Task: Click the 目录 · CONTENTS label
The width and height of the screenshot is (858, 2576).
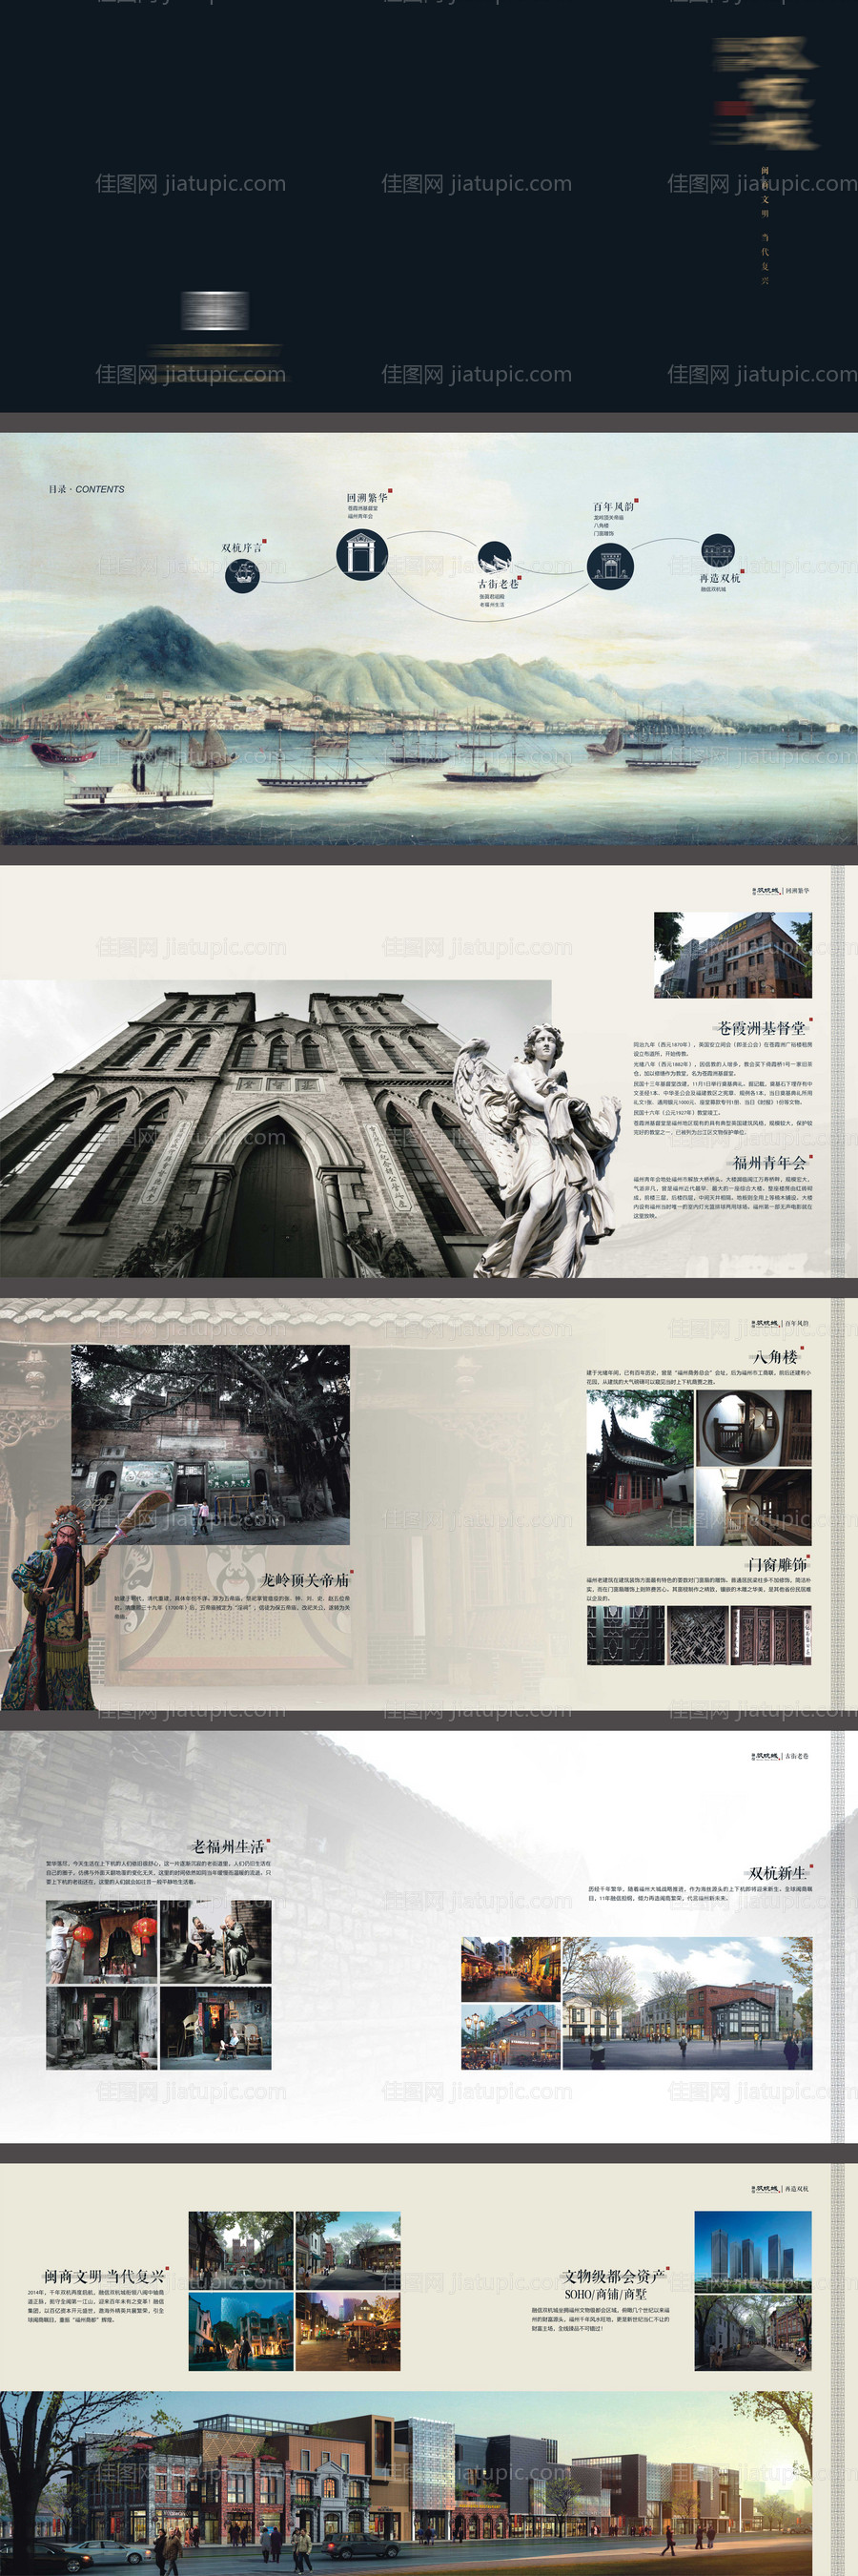Action: point(86,489)
